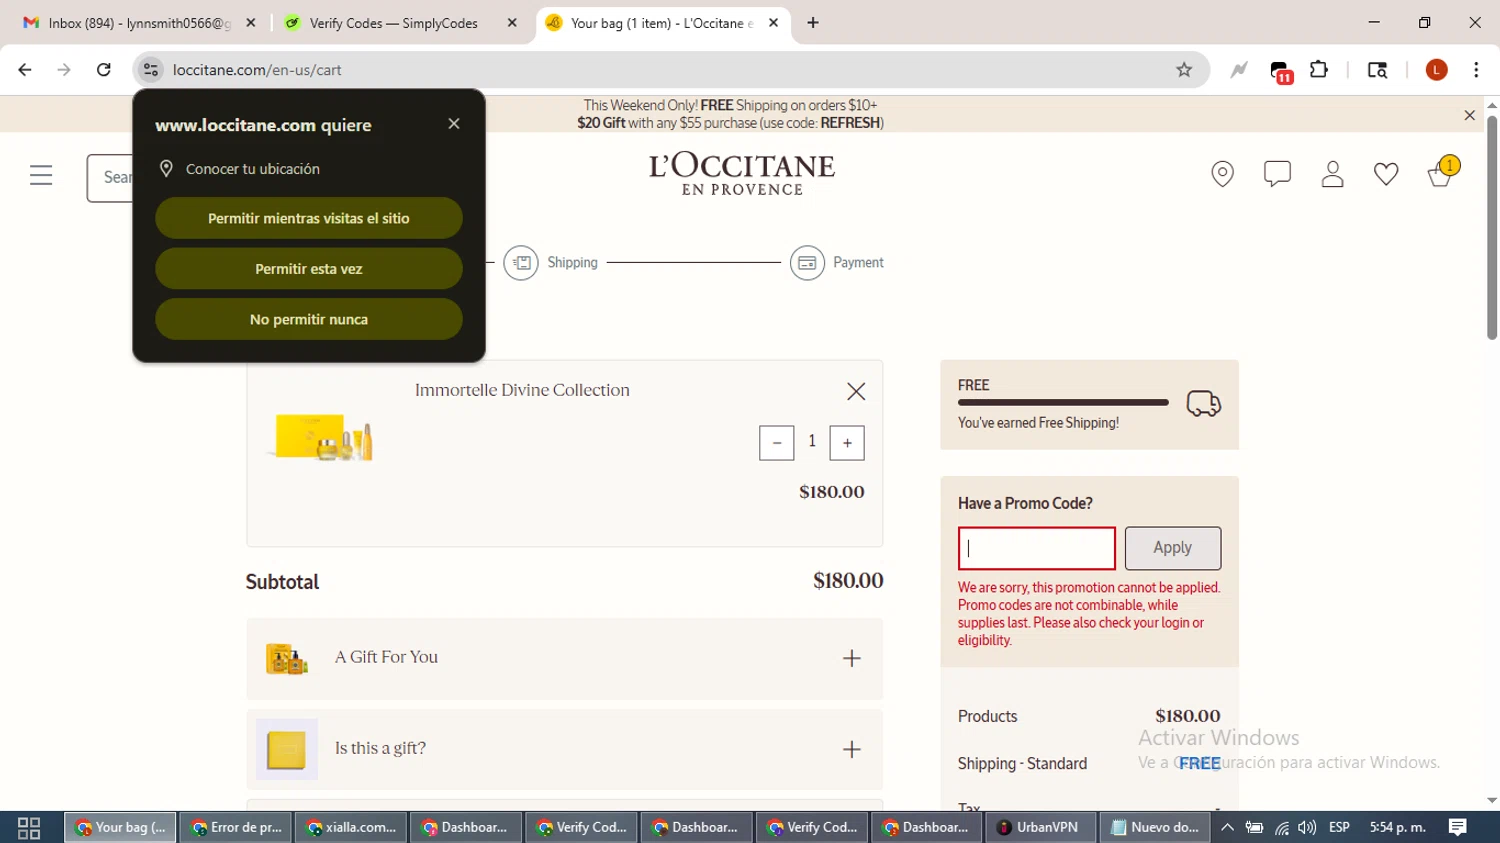Apply the promo code
1500x843 pixels.
tap(1173, 548)
